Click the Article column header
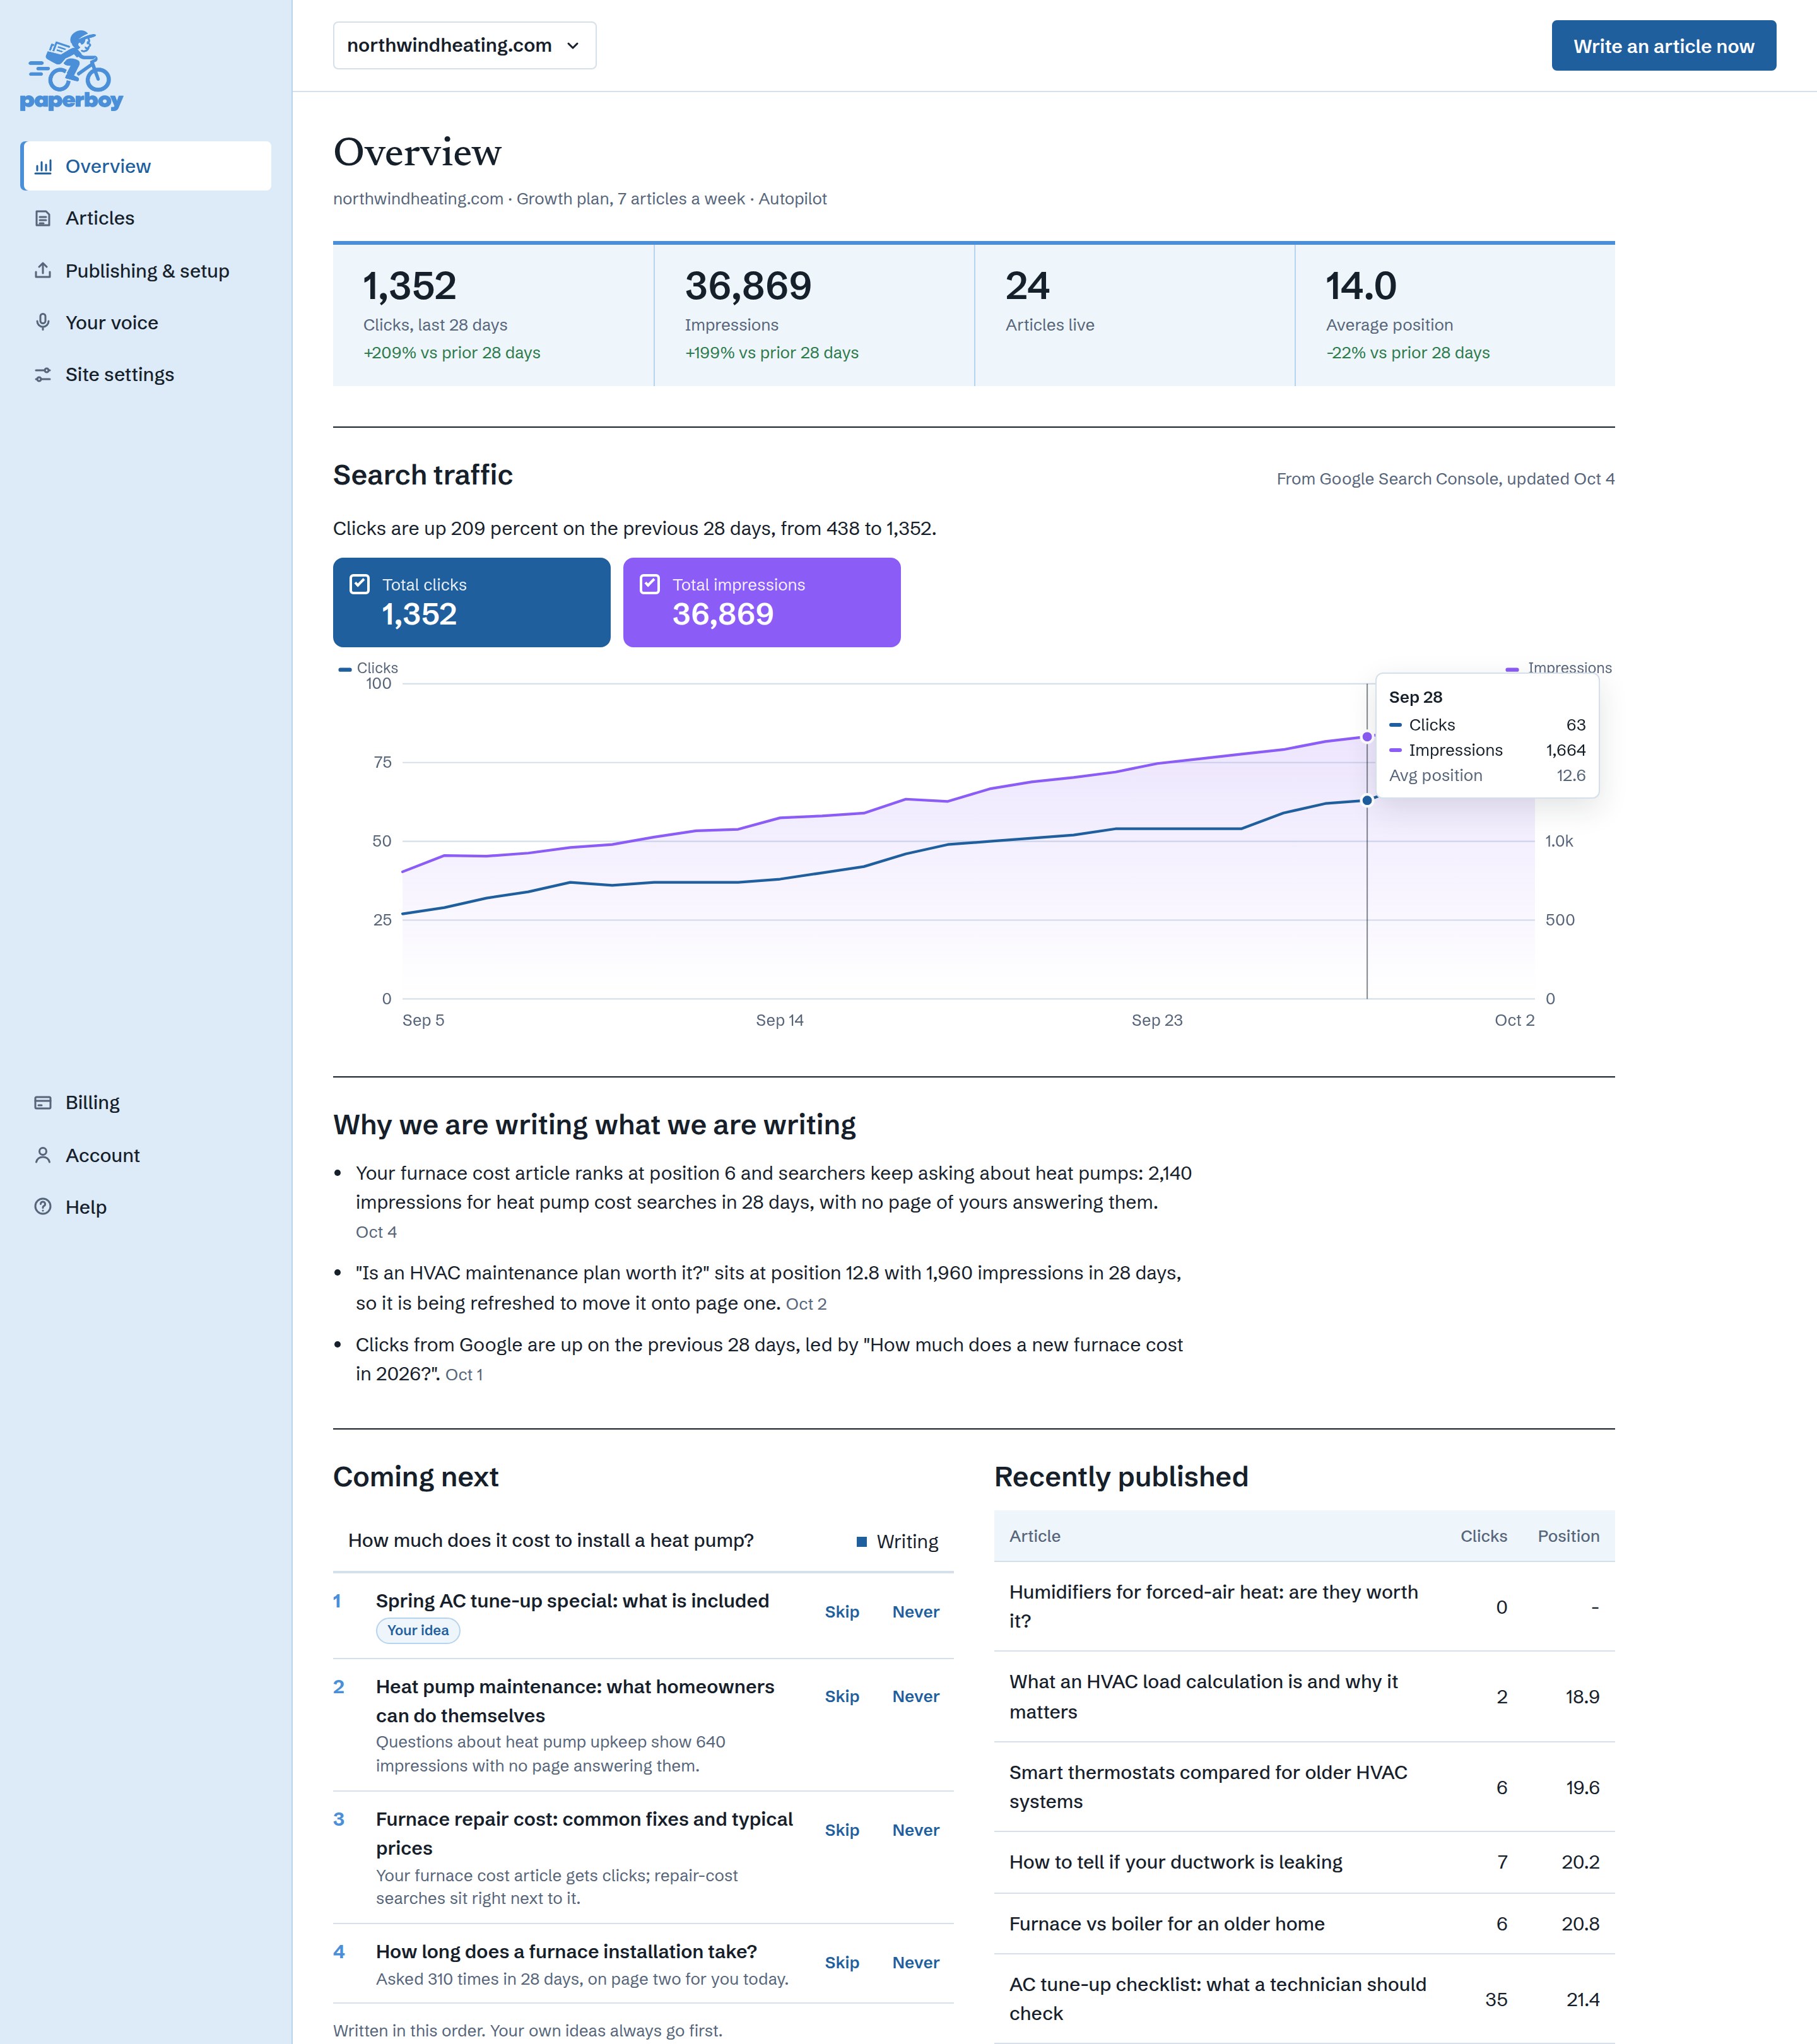Screen dimensions: 1817x2044 pos(1035,1536)
